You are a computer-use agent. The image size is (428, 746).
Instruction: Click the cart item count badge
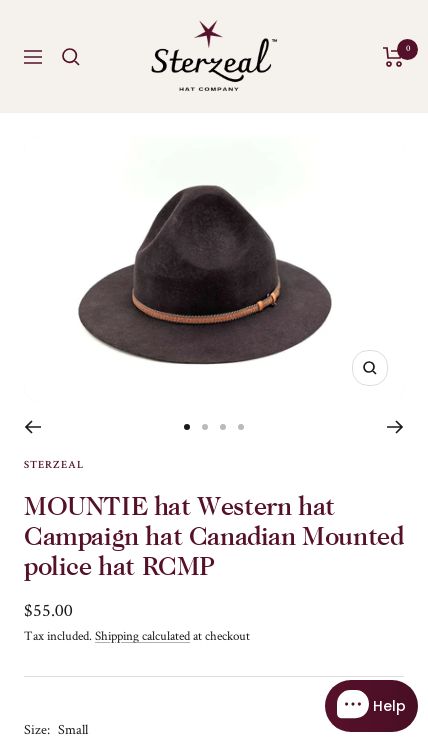(408, 49)
